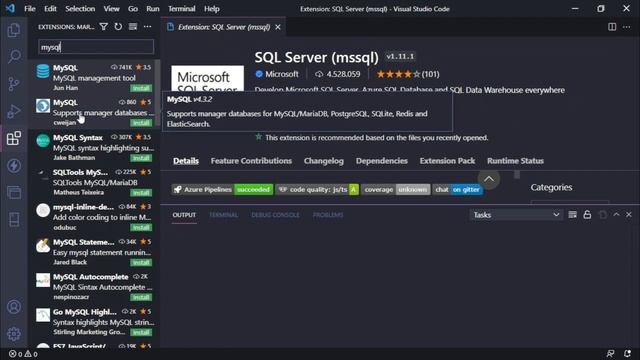This screenshot has height=360, width=640.
Task: Select the OUTPUT panel tab
Action: click(184, 215)
